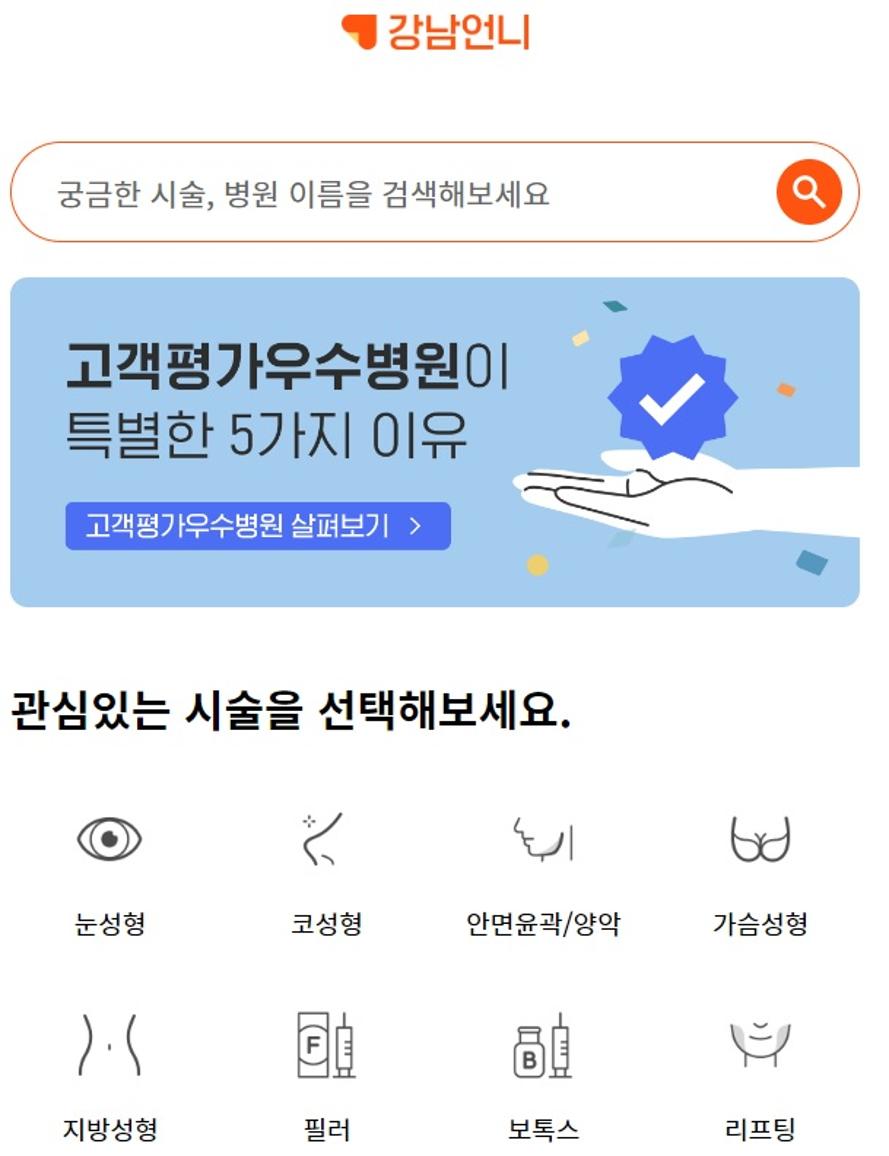
Task: Select the eye surgery (눈성형) icon
Action: point(109,839)
